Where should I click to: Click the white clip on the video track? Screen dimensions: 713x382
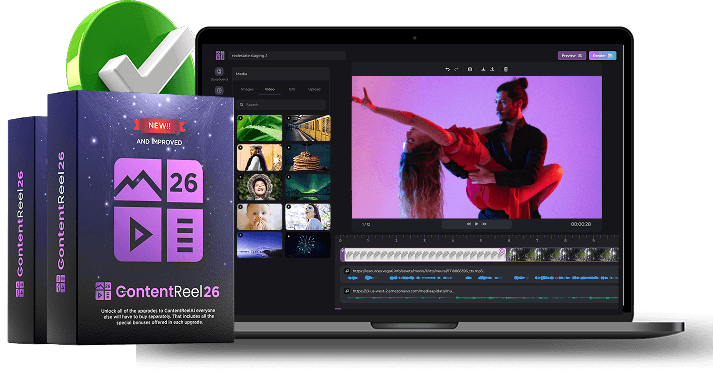coord(424,255)
